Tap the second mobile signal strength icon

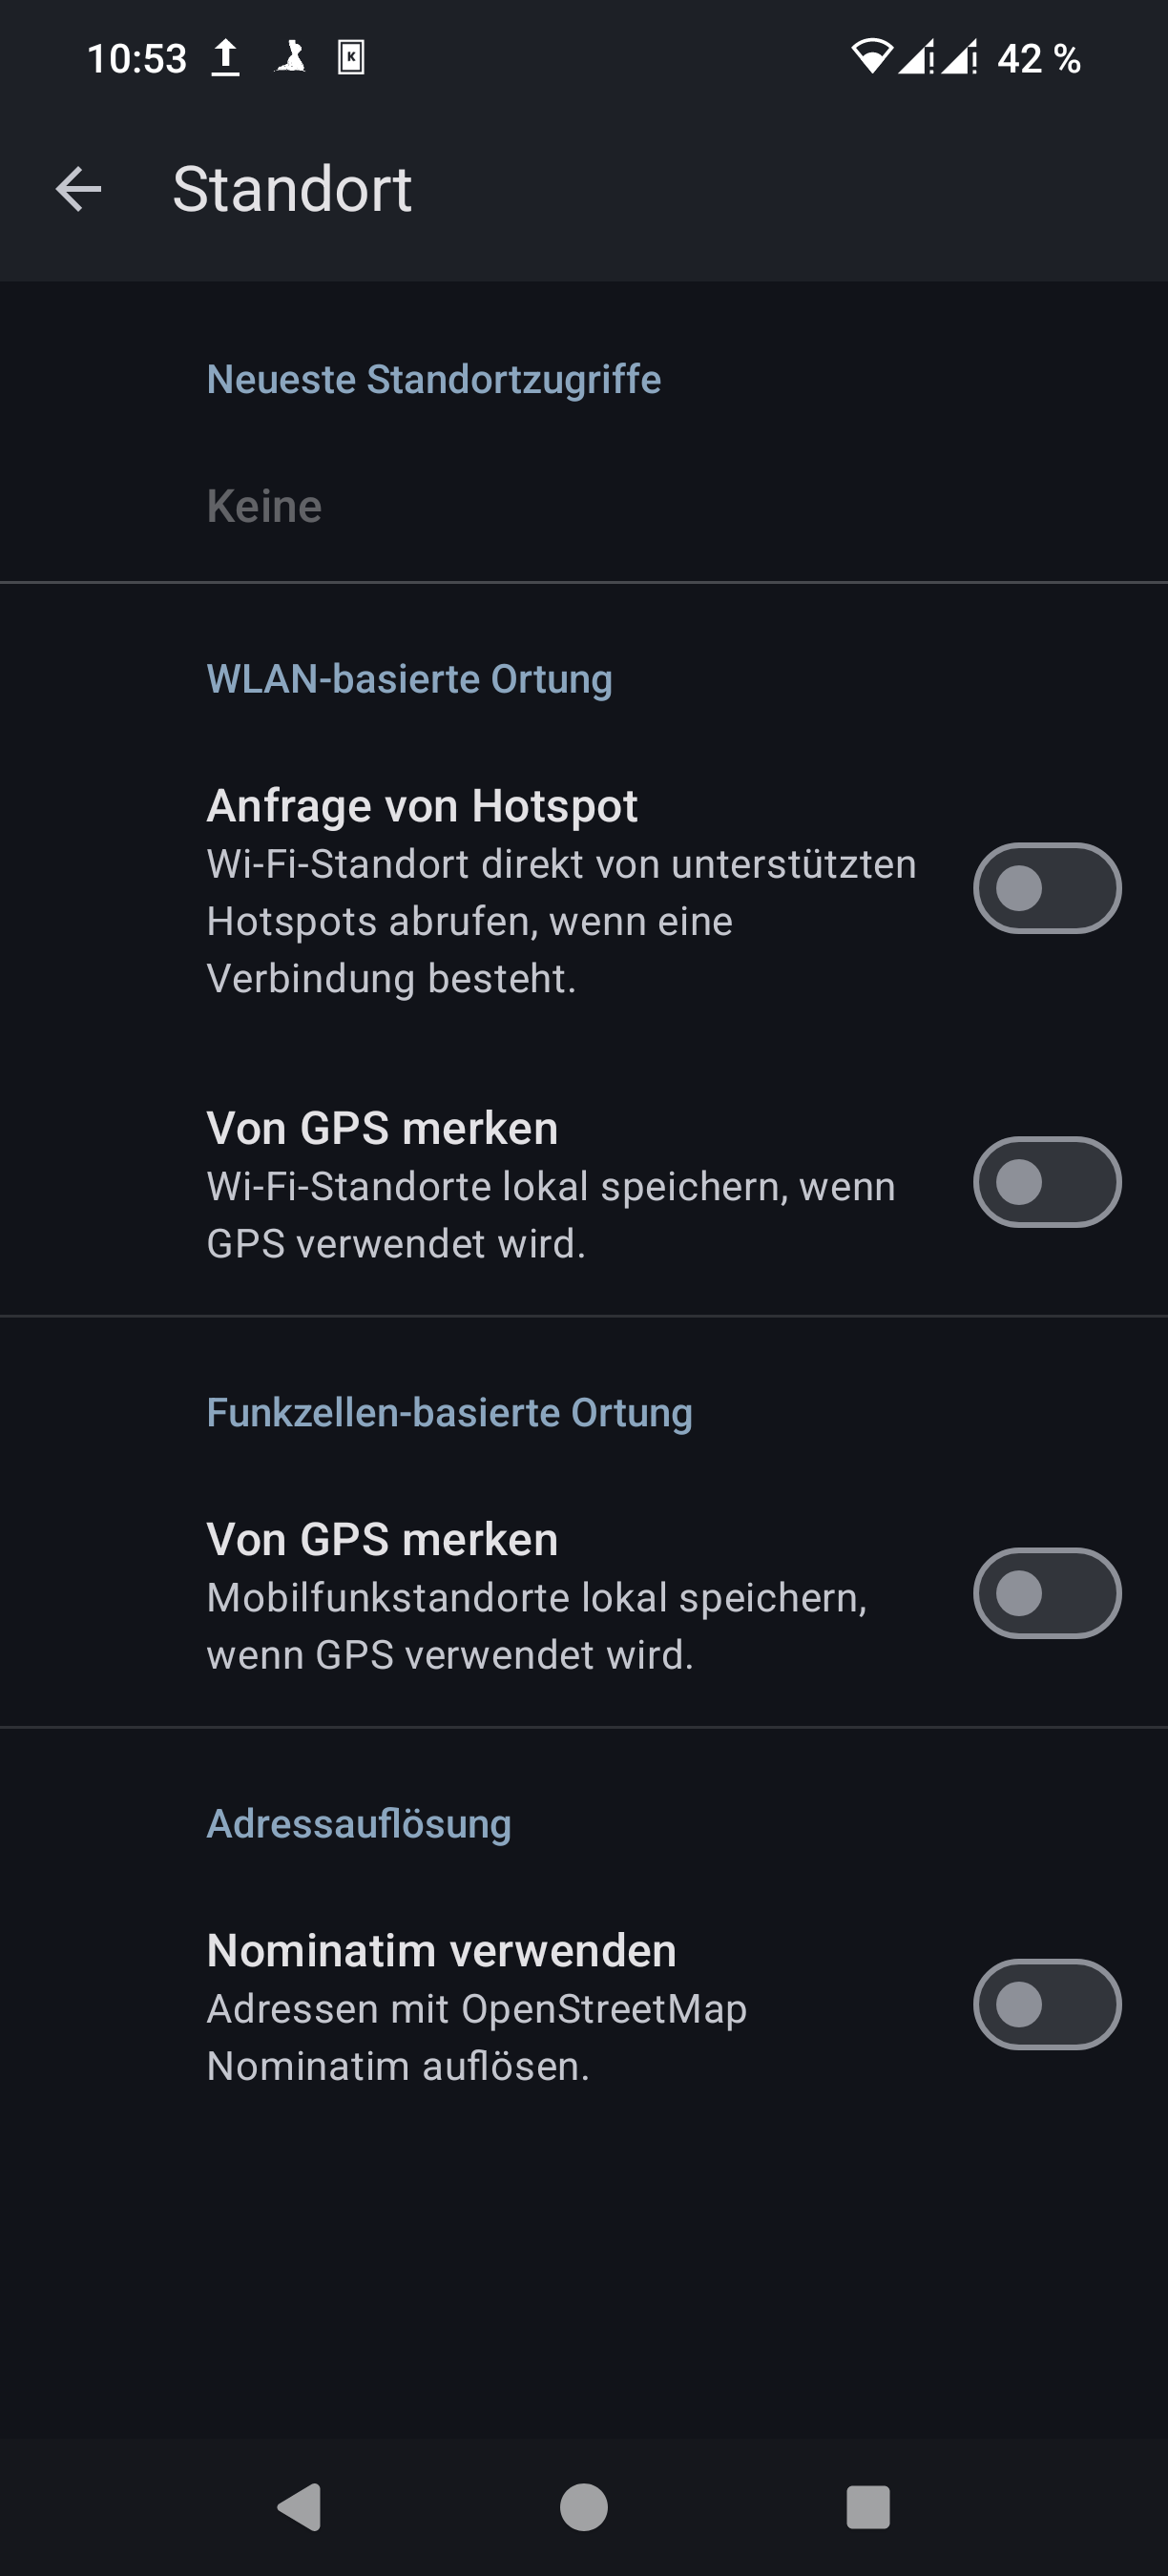point(960,57)
